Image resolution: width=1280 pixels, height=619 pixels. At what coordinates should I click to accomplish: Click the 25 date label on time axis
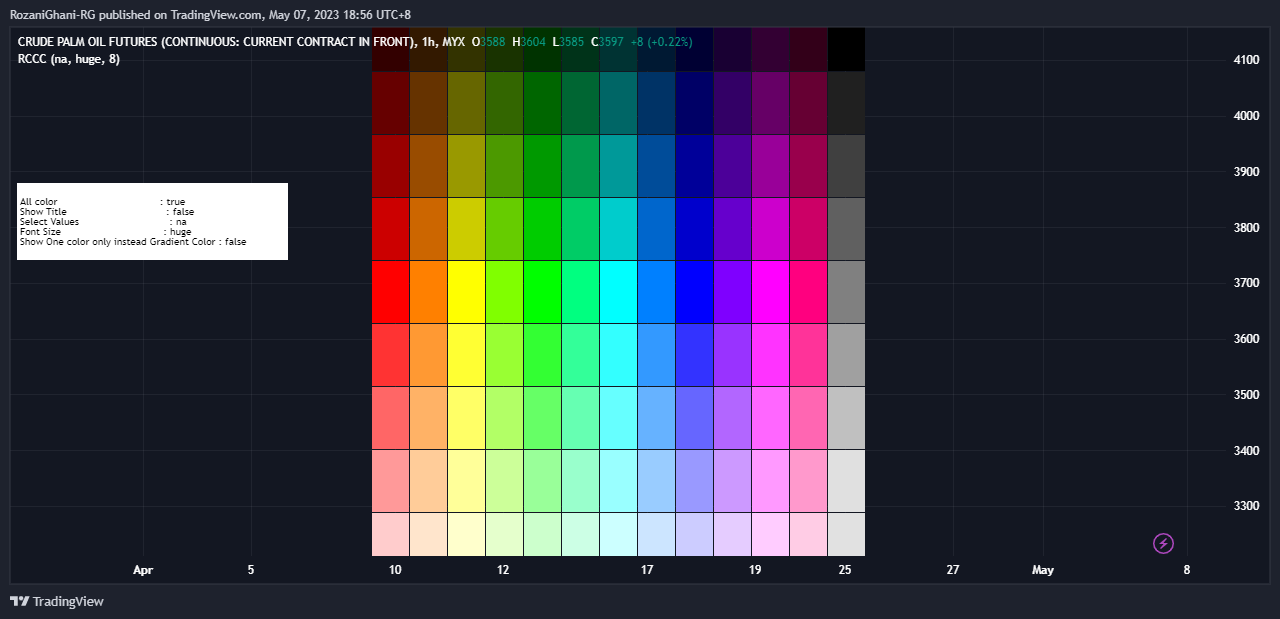845,570
